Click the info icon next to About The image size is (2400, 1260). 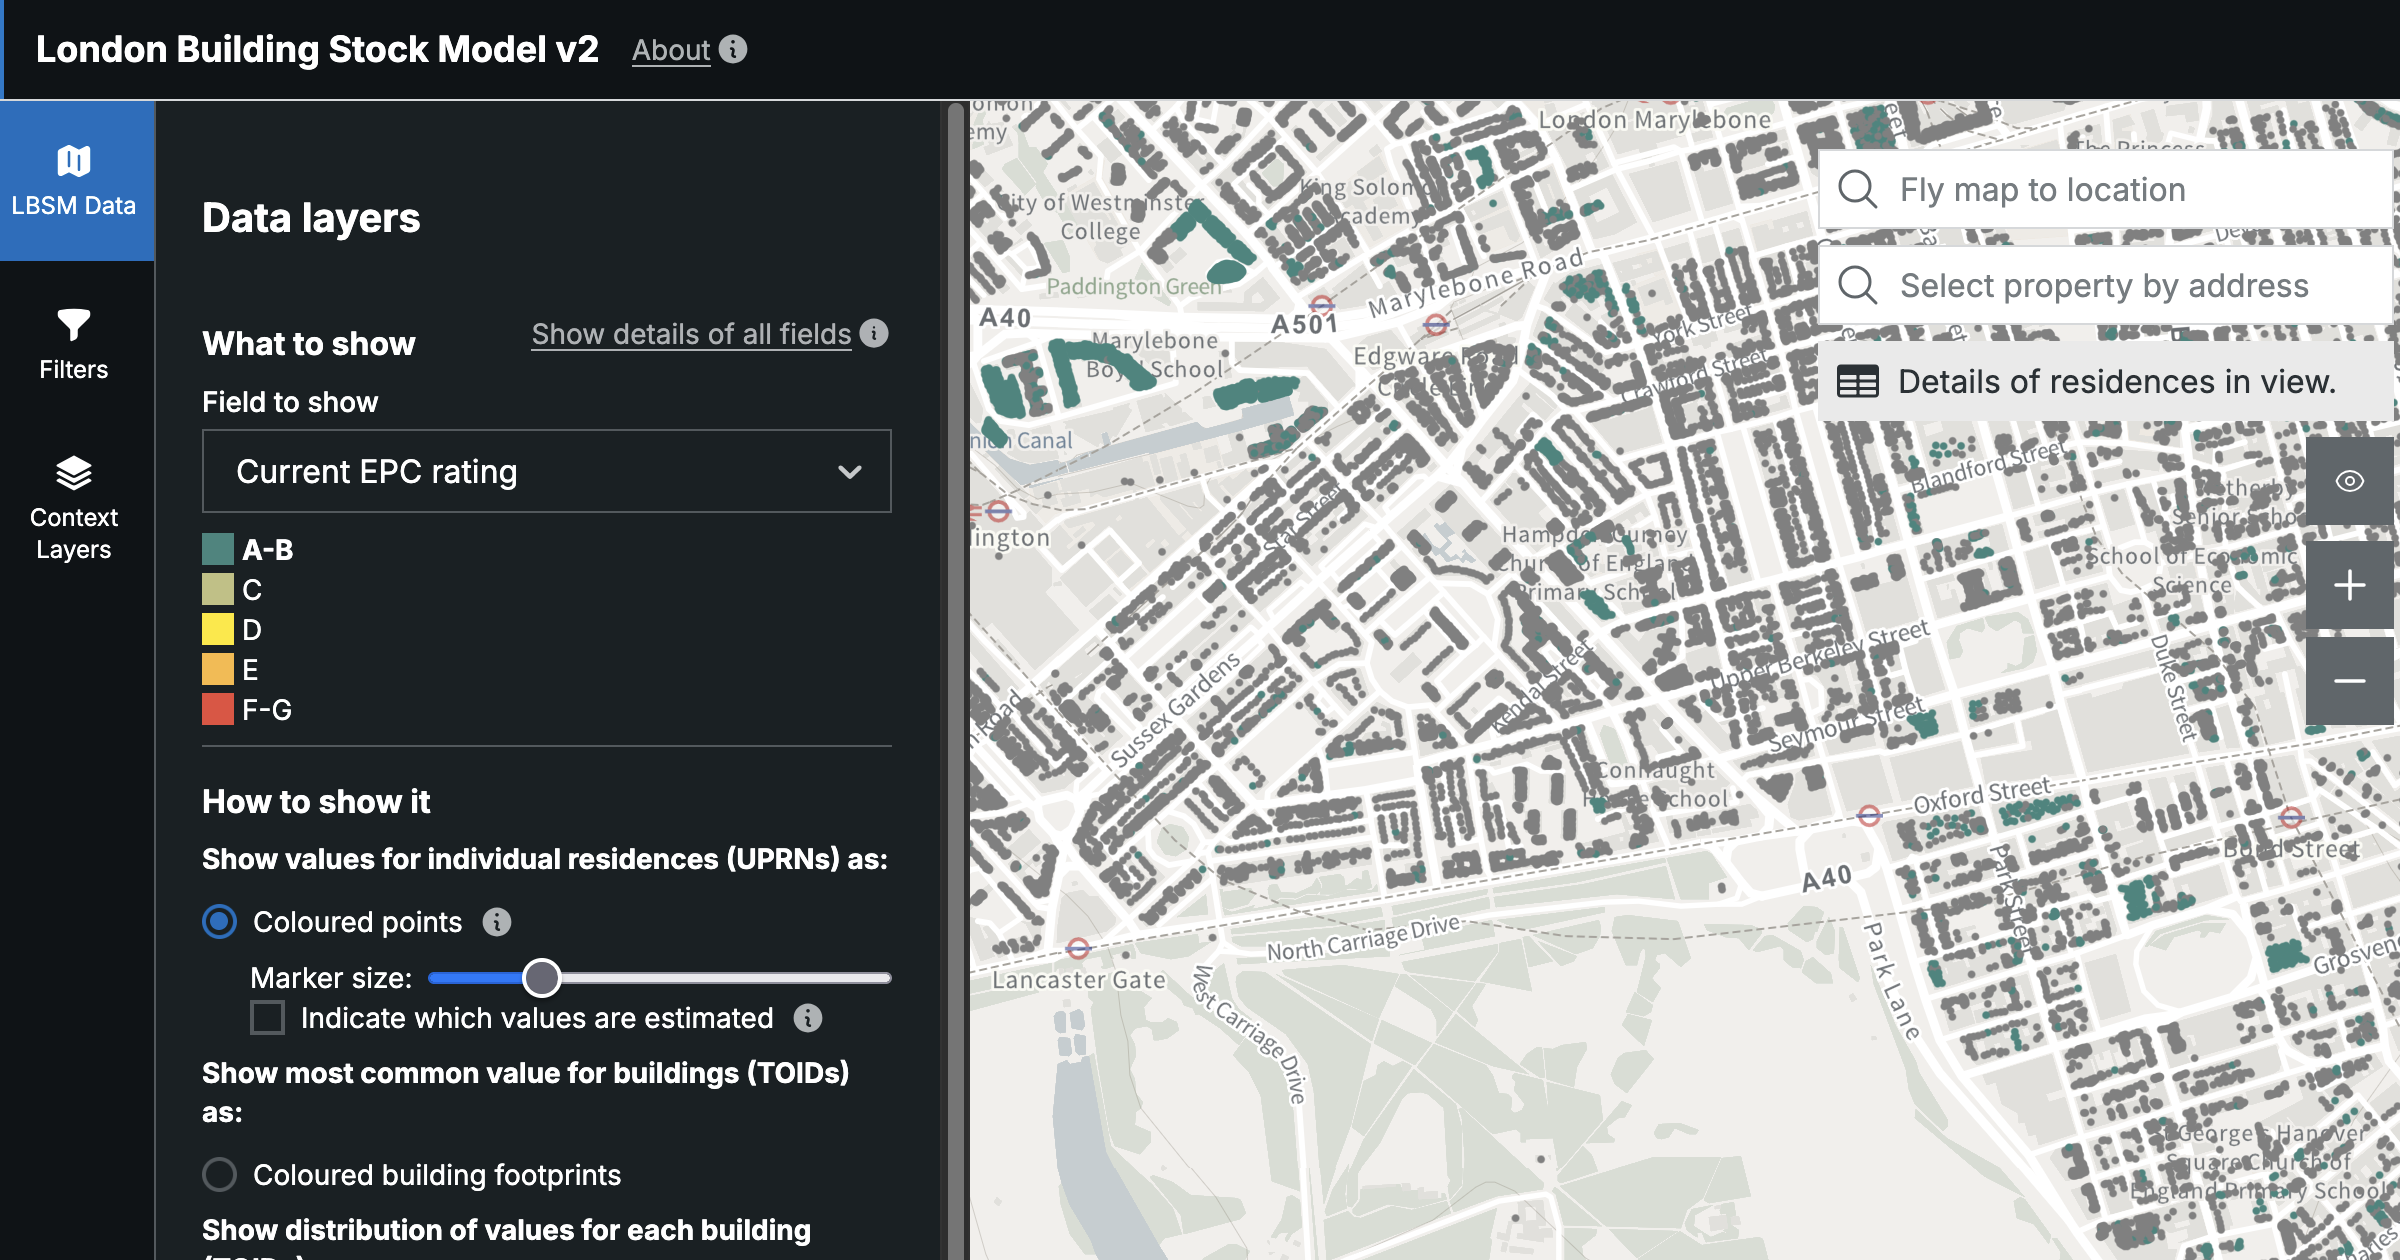click(x=733, y=49)
